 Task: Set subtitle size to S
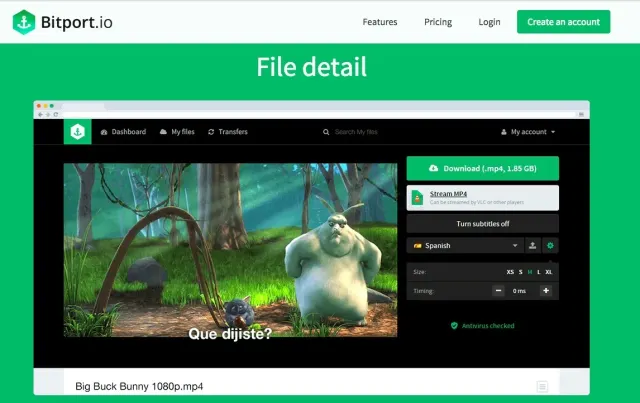pyautogui.click(x=520, y=272)
